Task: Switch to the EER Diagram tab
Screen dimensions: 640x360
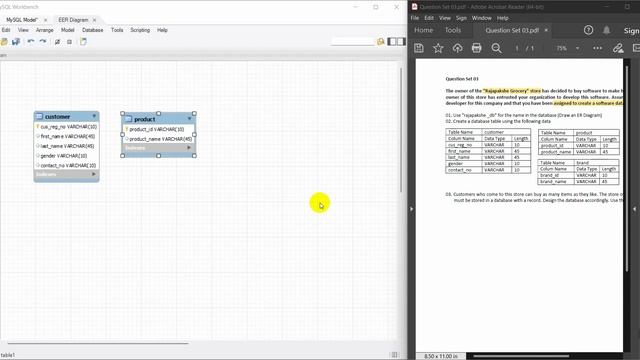Action: [x=73, y=20]
